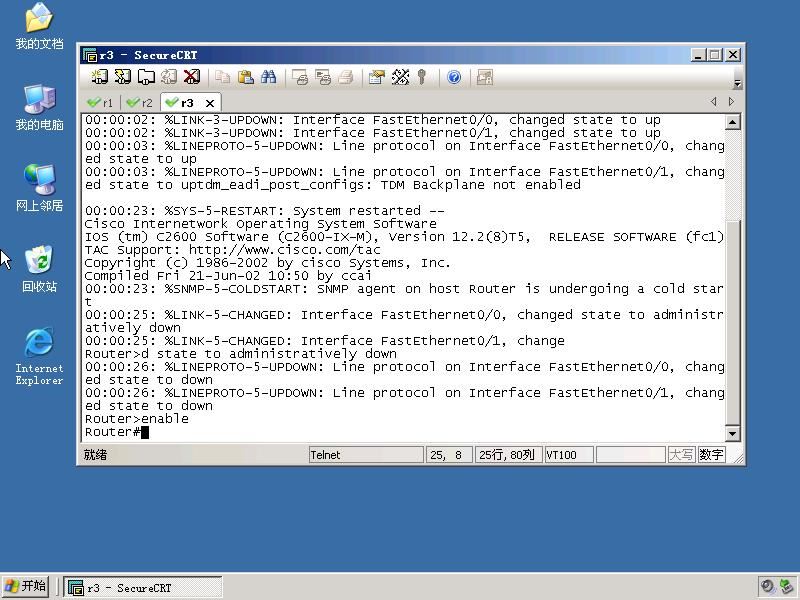
Task: Click the first system tray icon
Action: coord(767,587)
